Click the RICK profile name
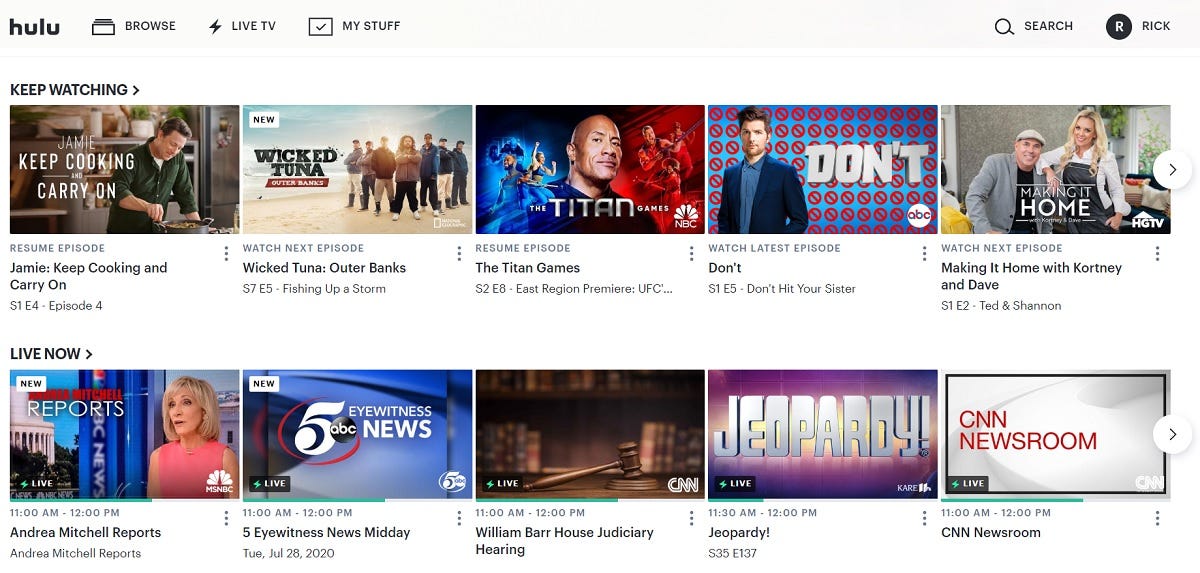This screenshot has height=573, width=1200. coord(1156,27)
